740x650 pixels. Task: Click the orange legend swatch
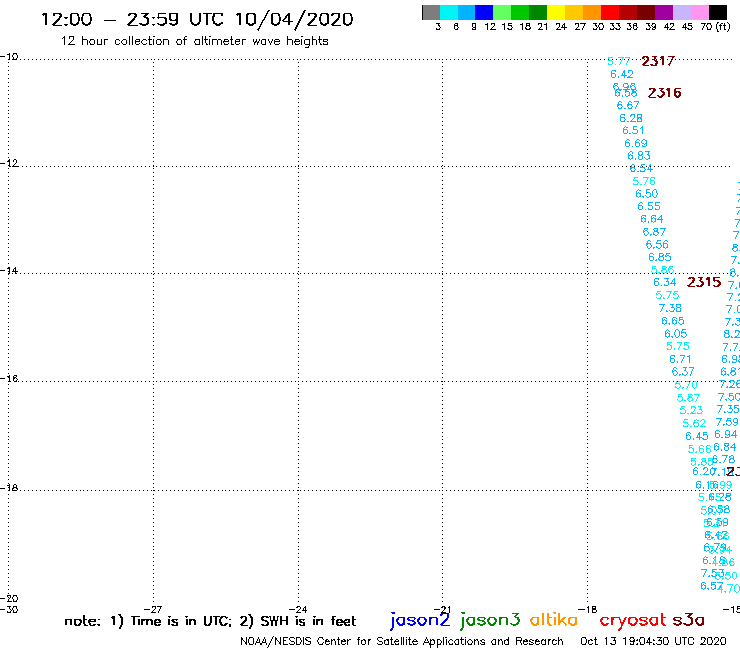pyautogui.click(x=592, y=12)
